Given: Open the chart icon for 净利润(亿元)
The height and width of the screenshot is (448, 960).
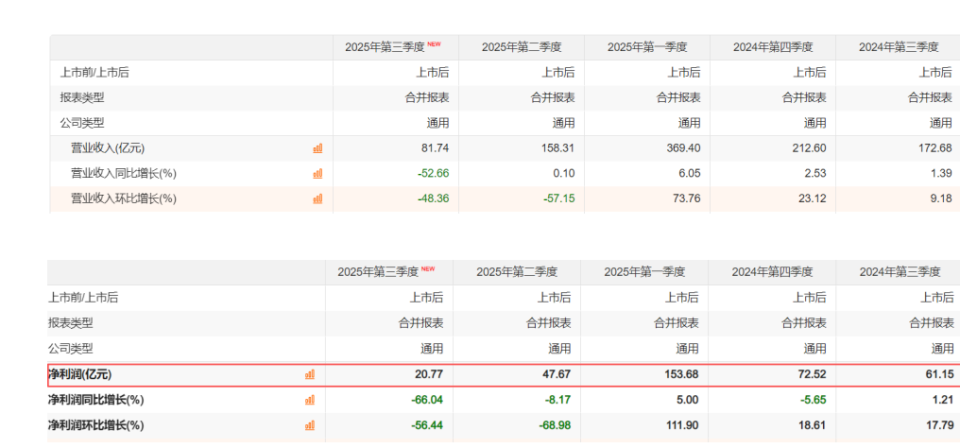Looking at the screenshot, I should point(310,374).
